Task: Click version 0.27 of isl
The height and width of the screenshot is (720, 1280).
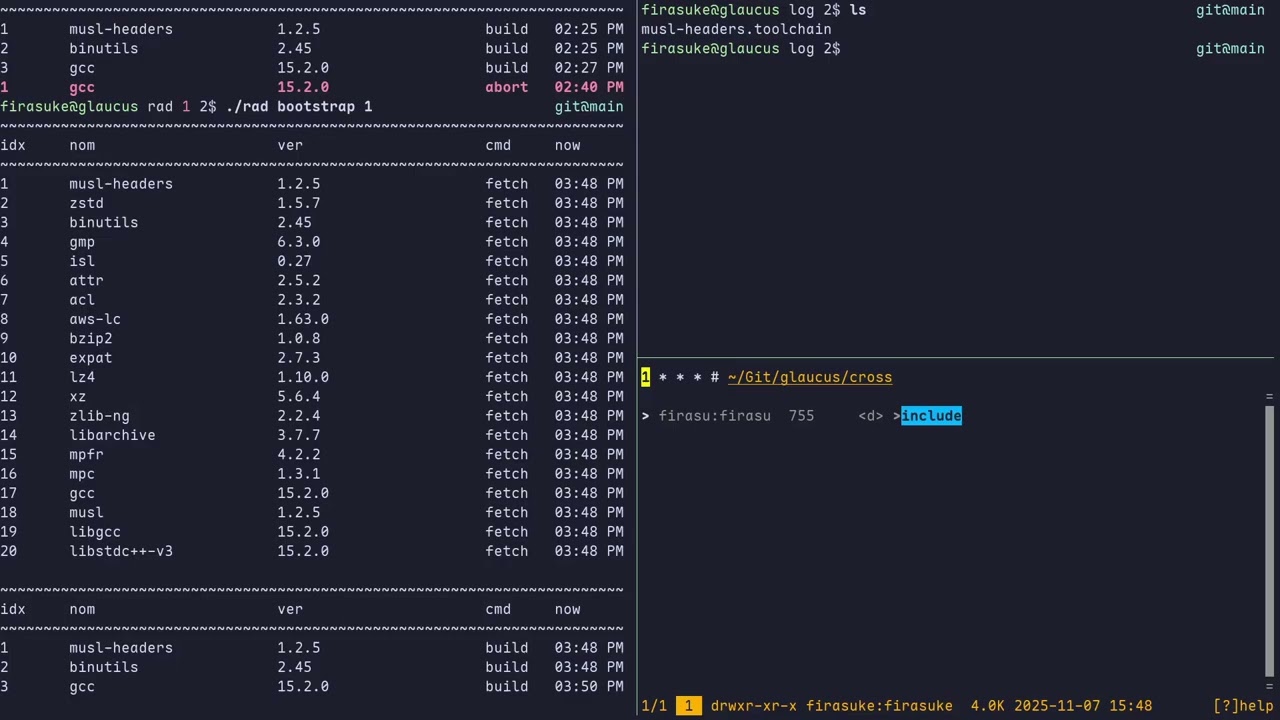Action: pyautogui.click(x=295, y=261)
